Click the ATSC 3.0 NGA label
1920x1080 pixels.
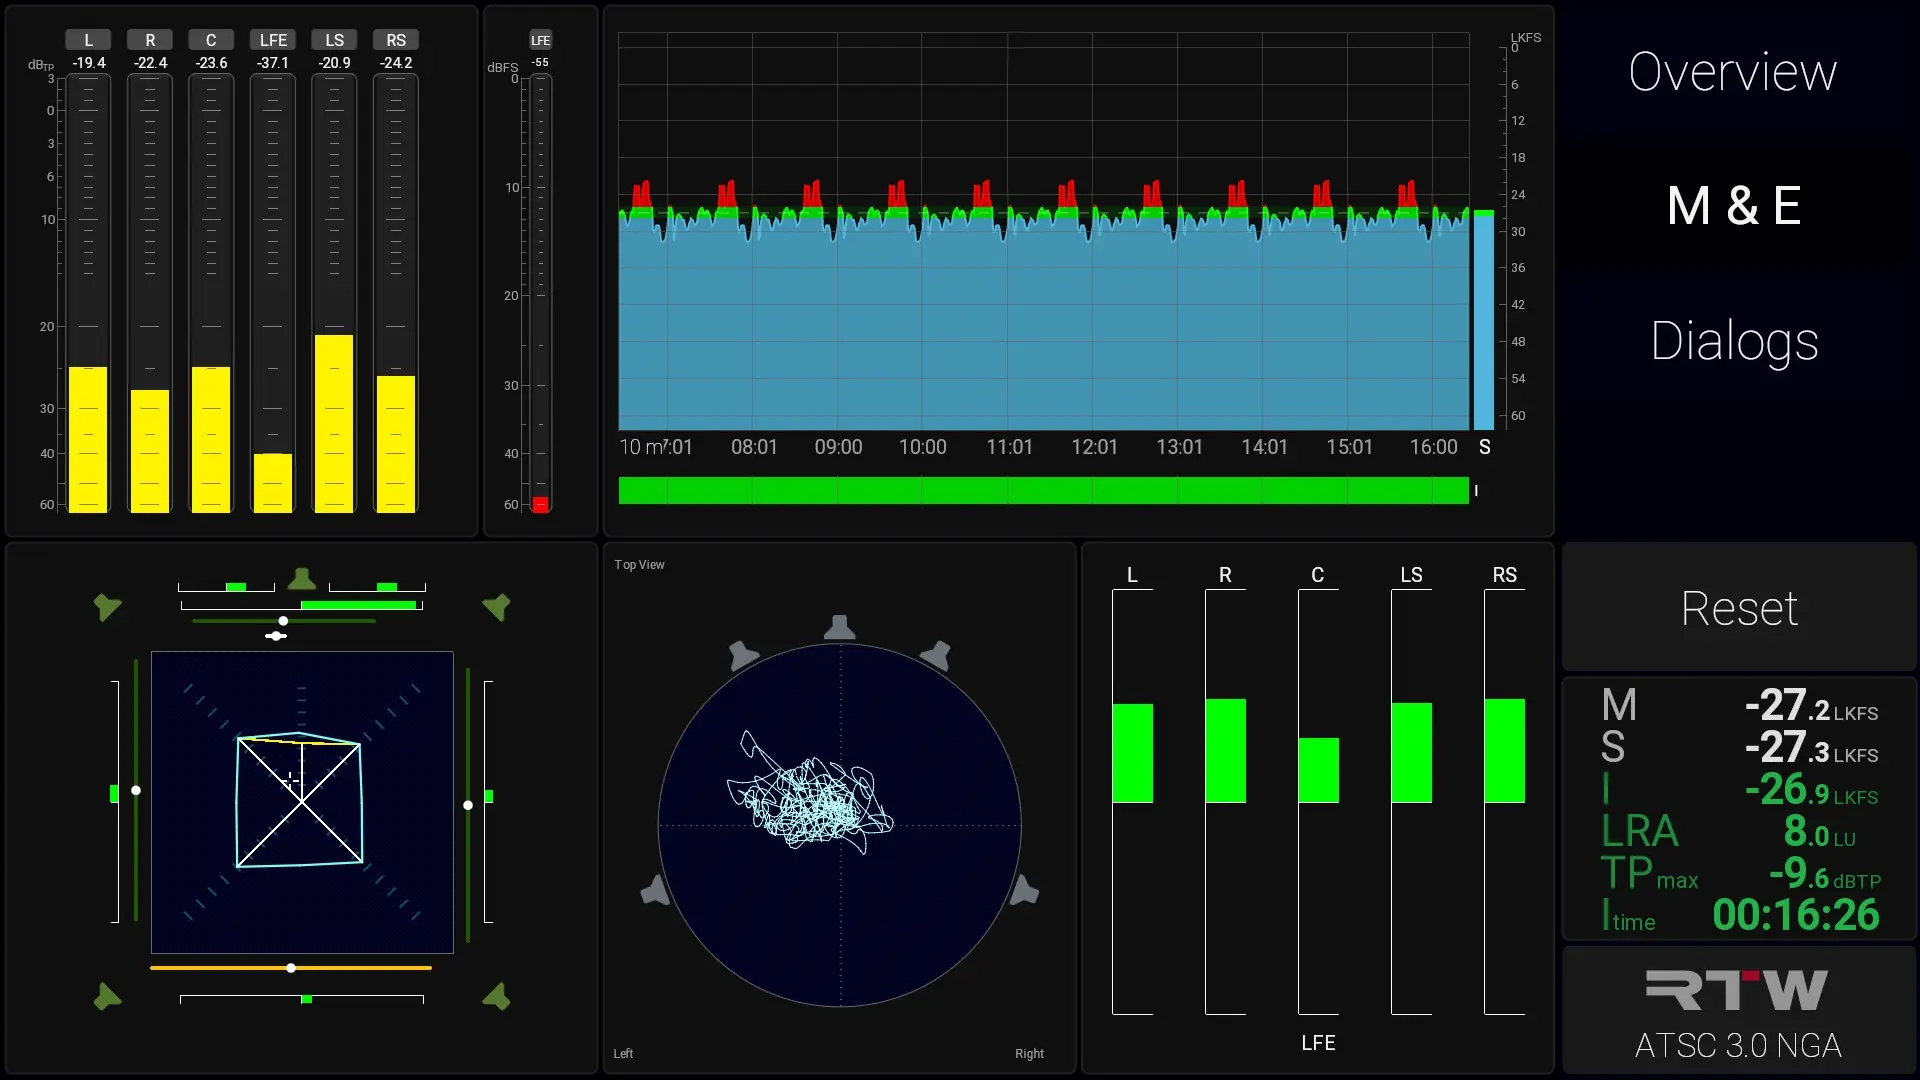pos(1737,1045)
